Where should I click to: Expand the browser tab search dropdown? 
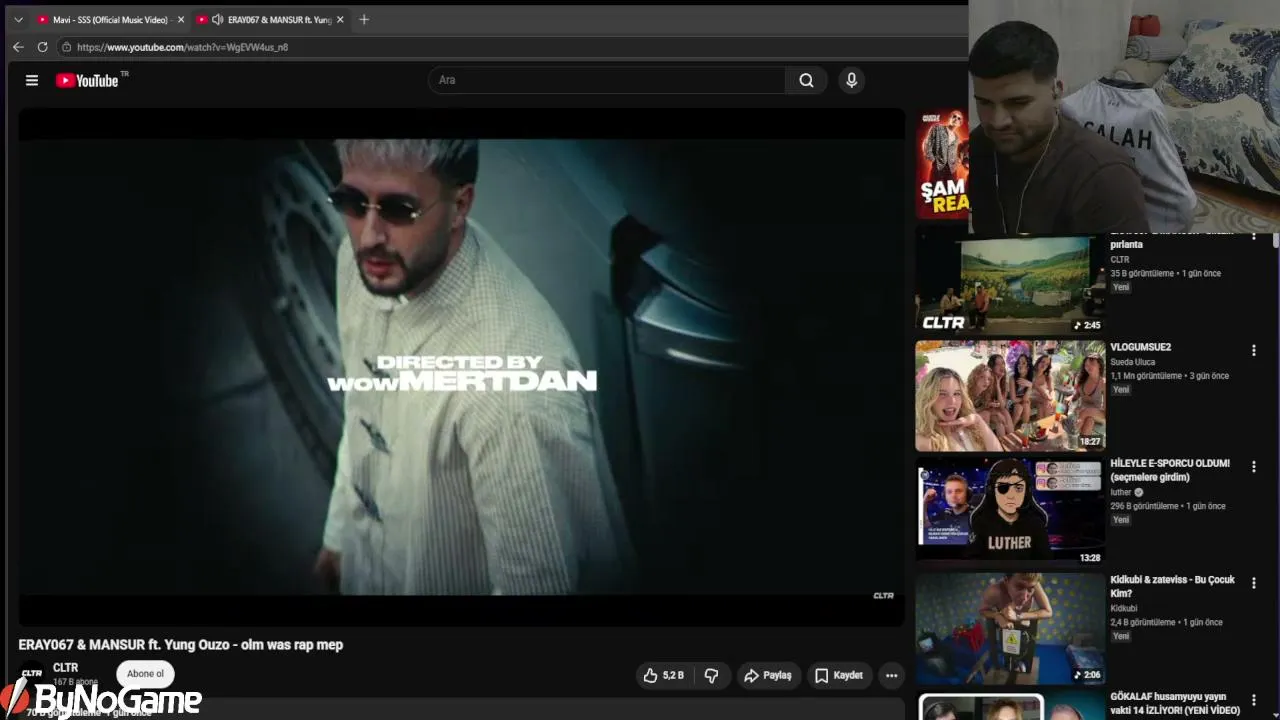pyautogui.click(x=18, y=19)
